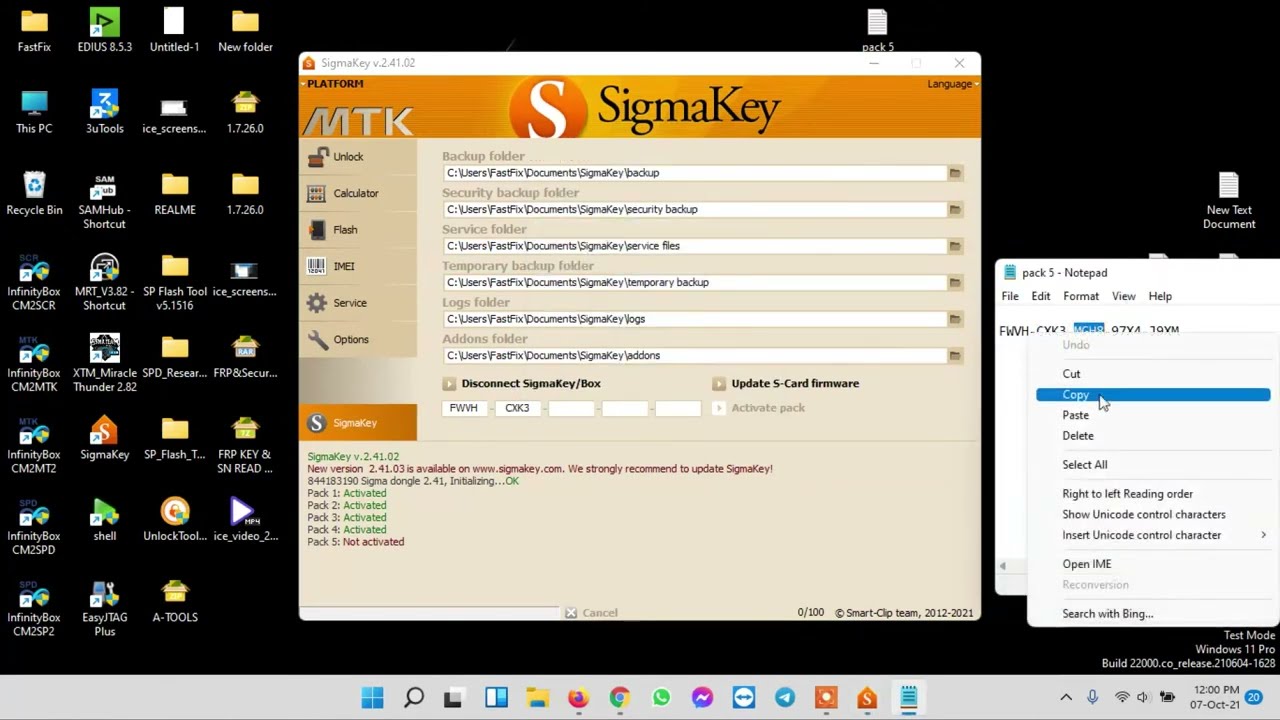
Task: Choose Right to left Reading order
Action: (1153, 494)
